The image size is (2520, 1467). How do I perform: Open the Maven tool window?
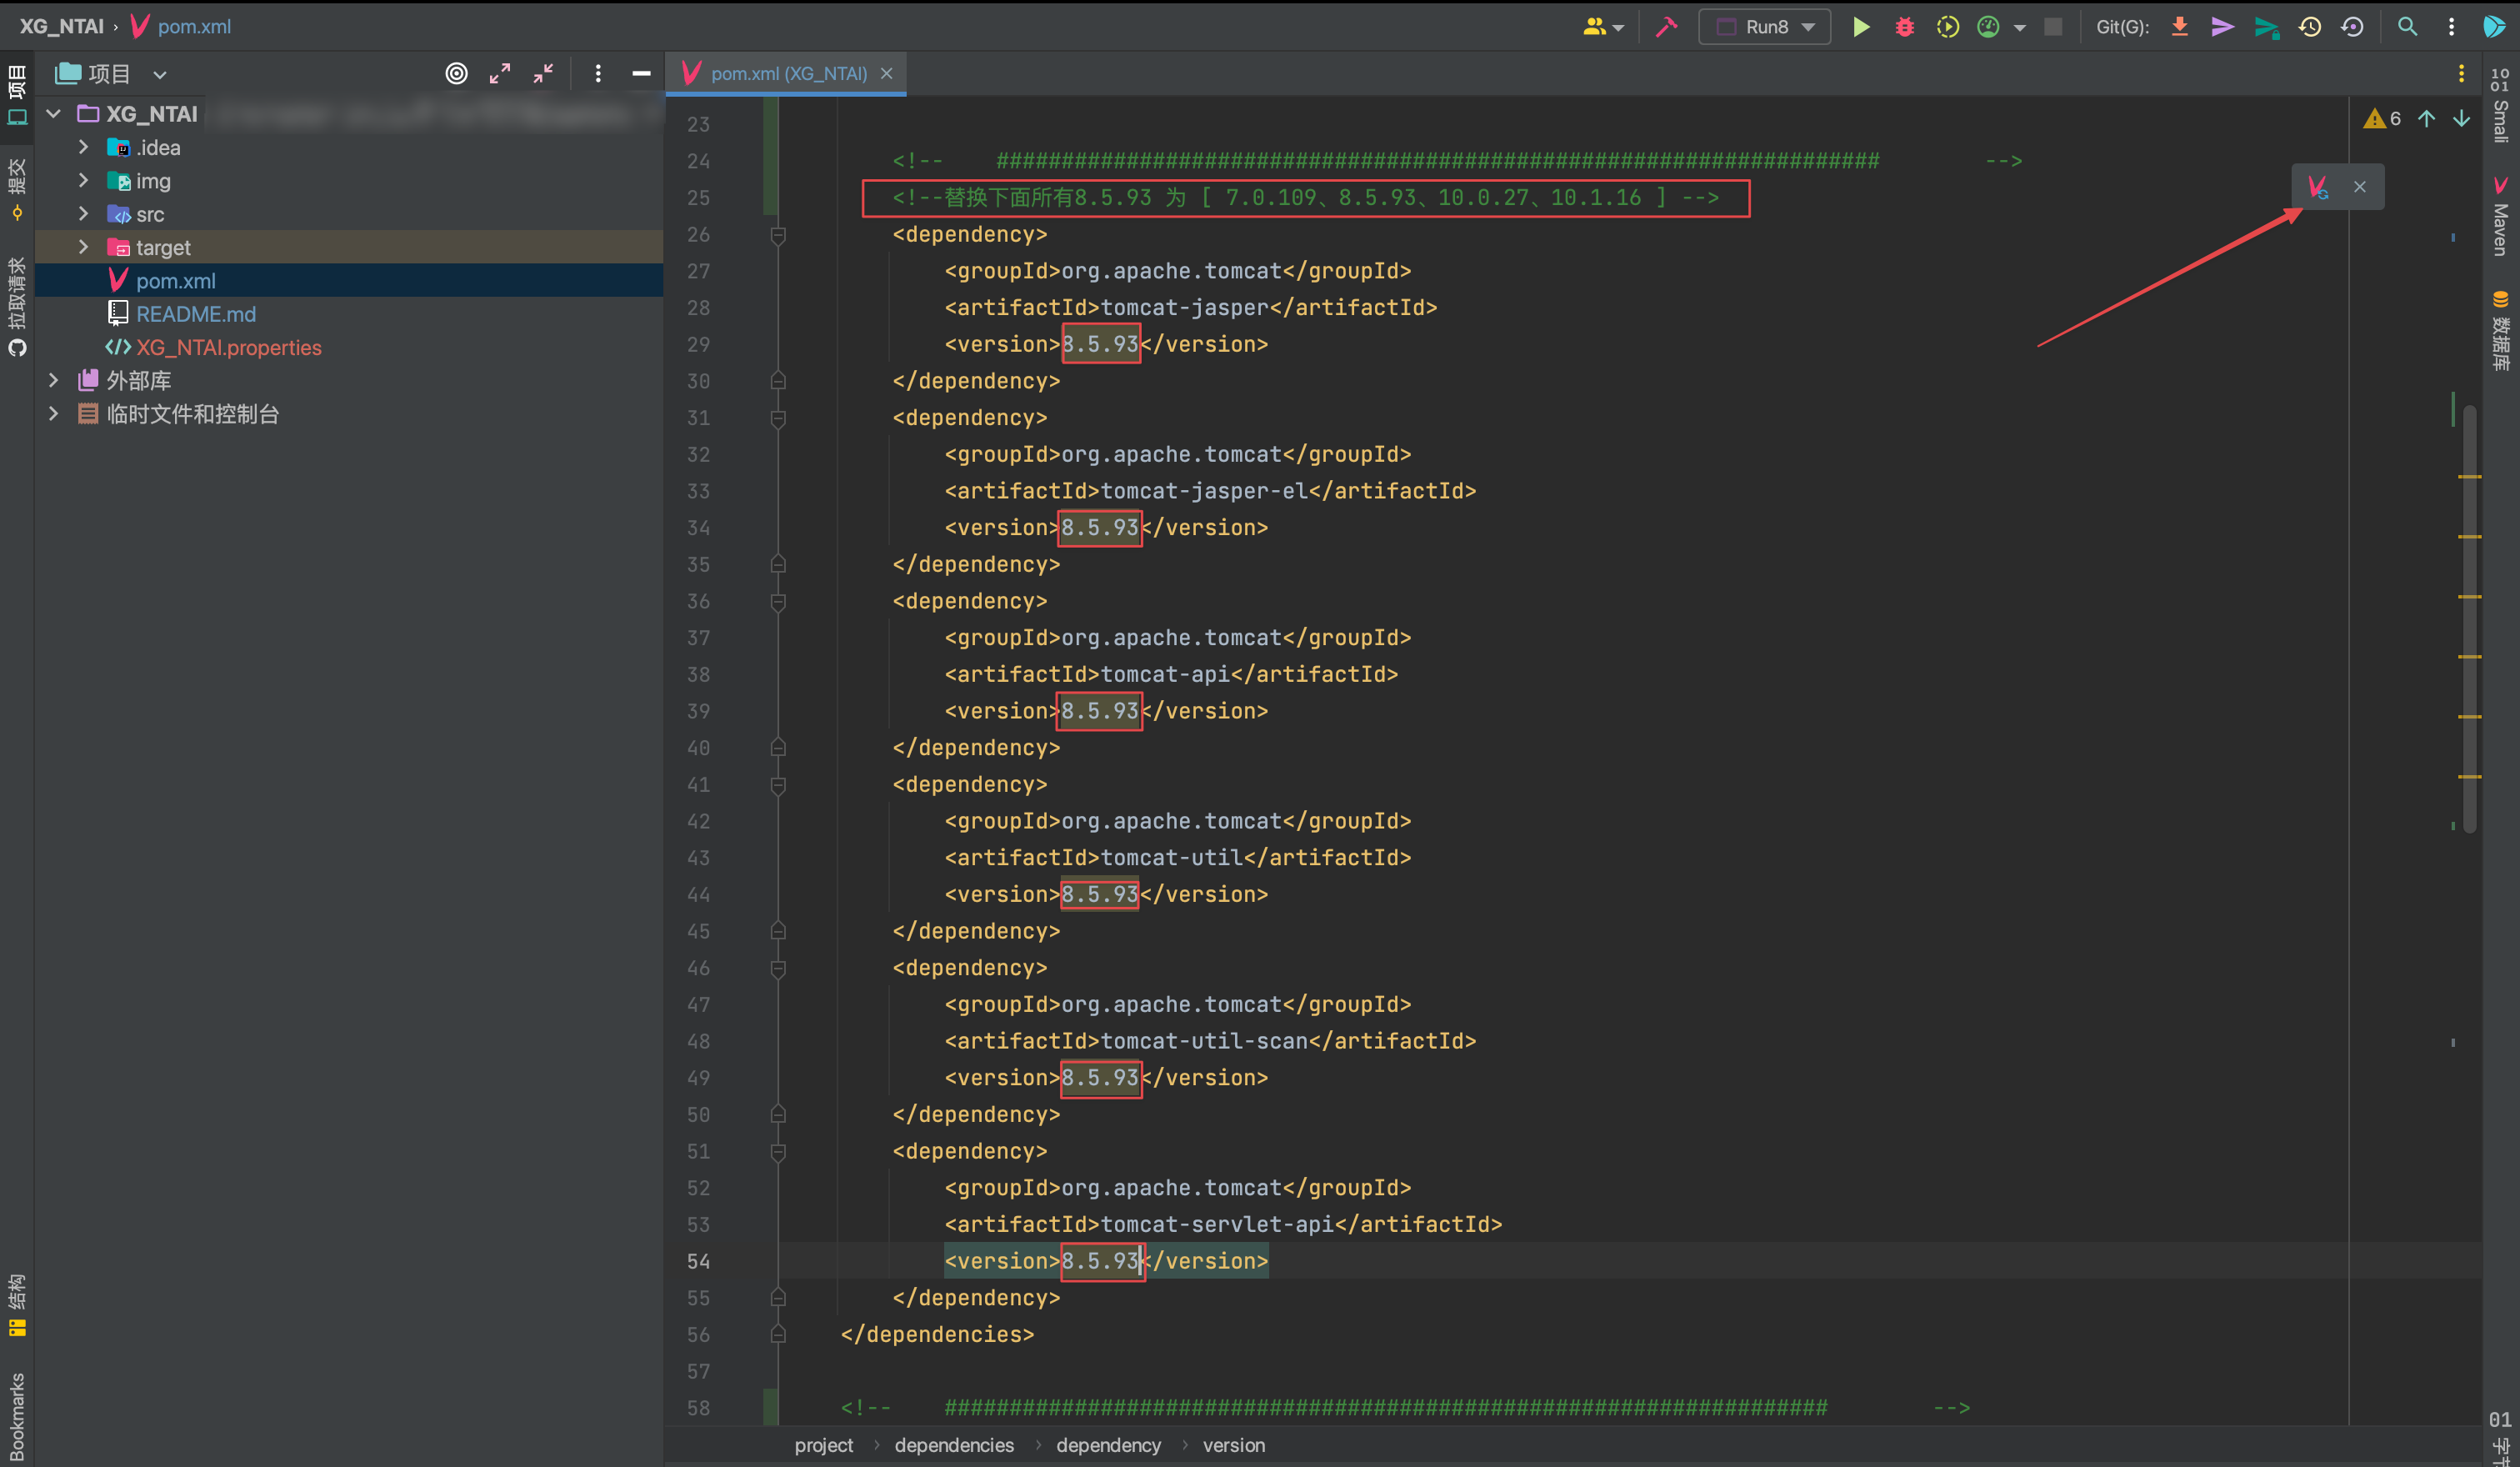pos(2500,217)
